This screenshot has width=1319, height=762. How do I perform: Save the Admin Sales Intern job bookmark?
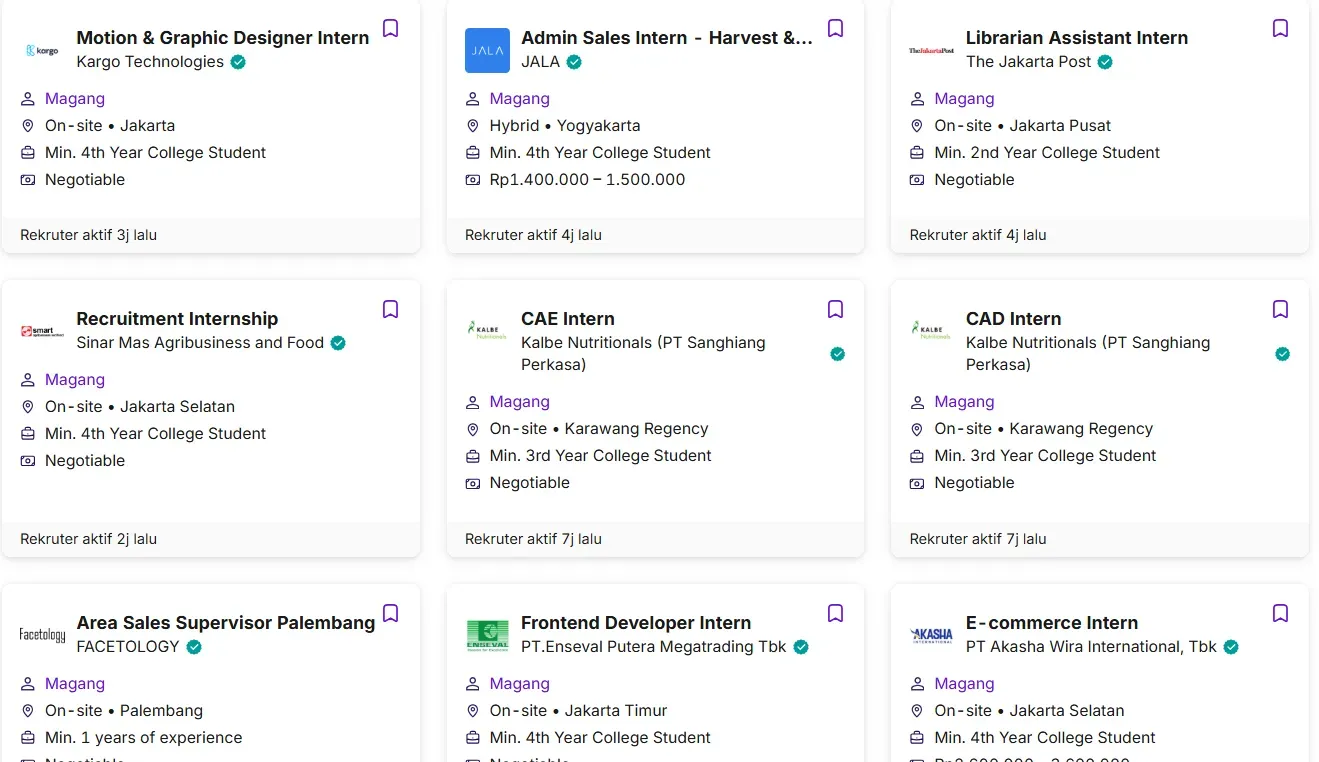click(835, 28)
